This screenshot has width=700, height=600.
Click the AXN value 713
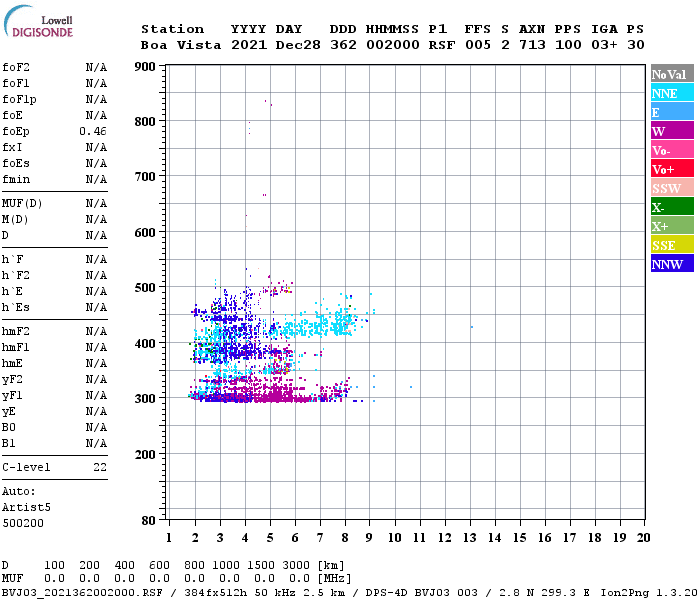[x=532, y=45]
